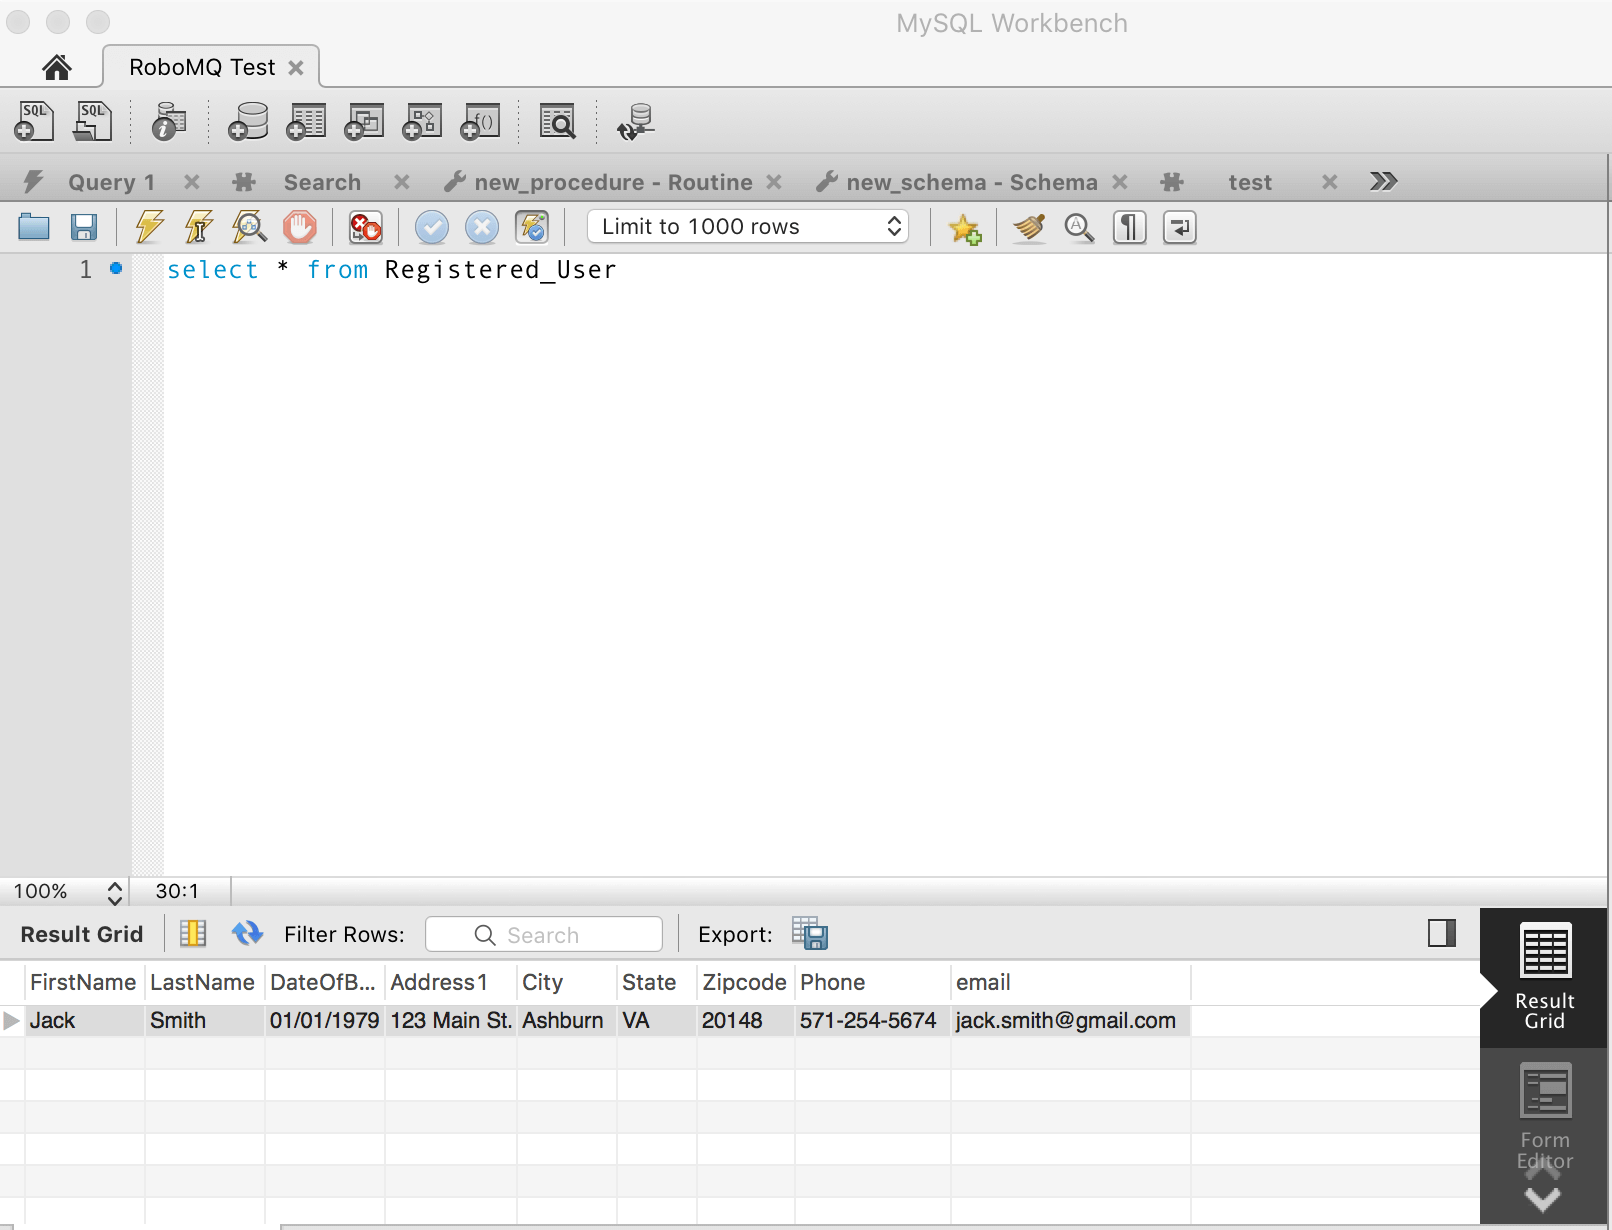Open script file folder icon

coord(34,228)
